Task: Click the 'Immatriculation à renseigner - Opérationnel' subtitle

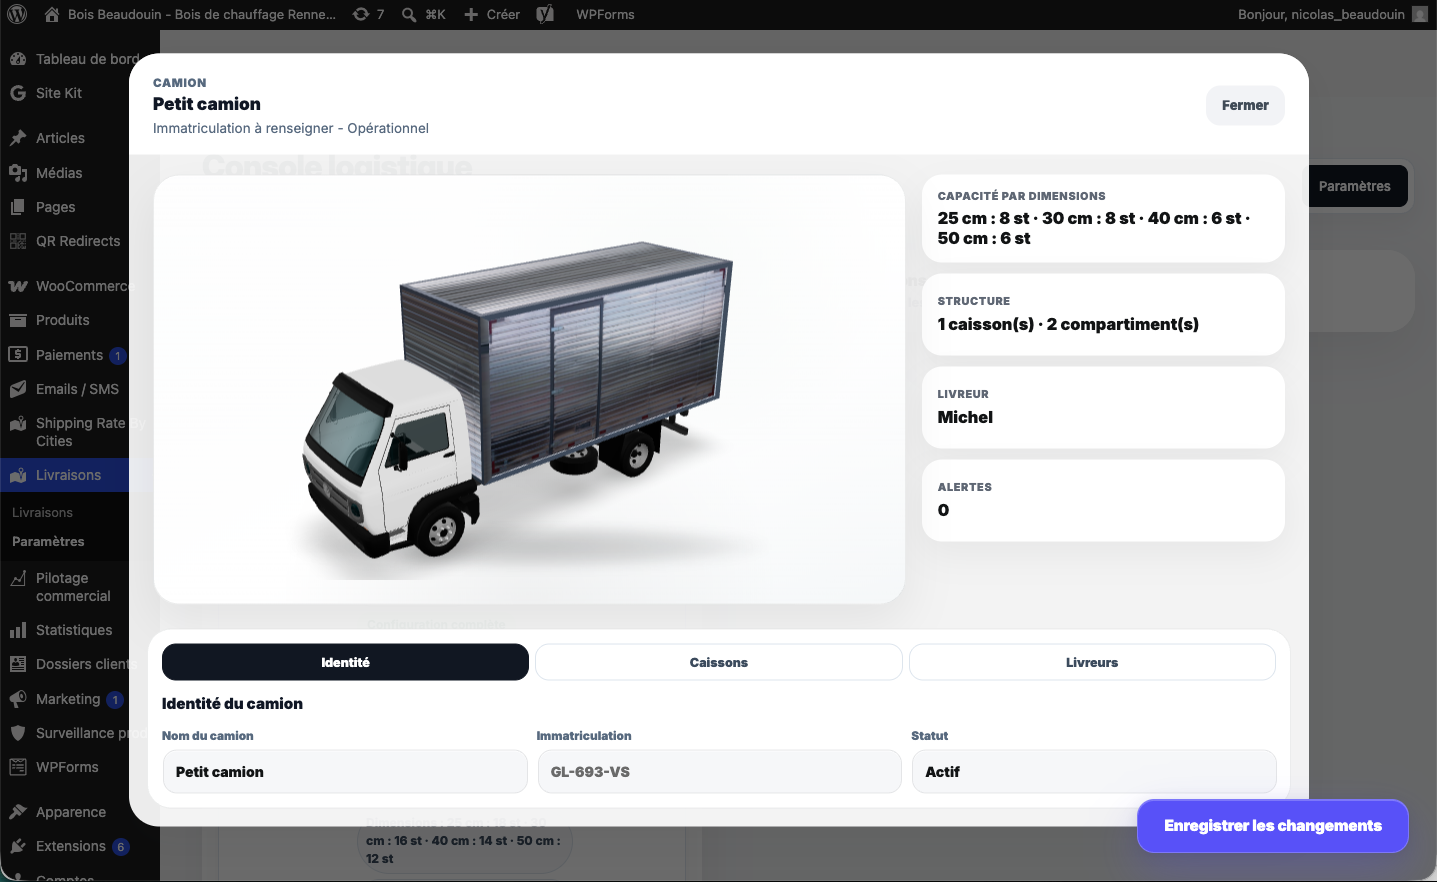Action: (291, 128)
